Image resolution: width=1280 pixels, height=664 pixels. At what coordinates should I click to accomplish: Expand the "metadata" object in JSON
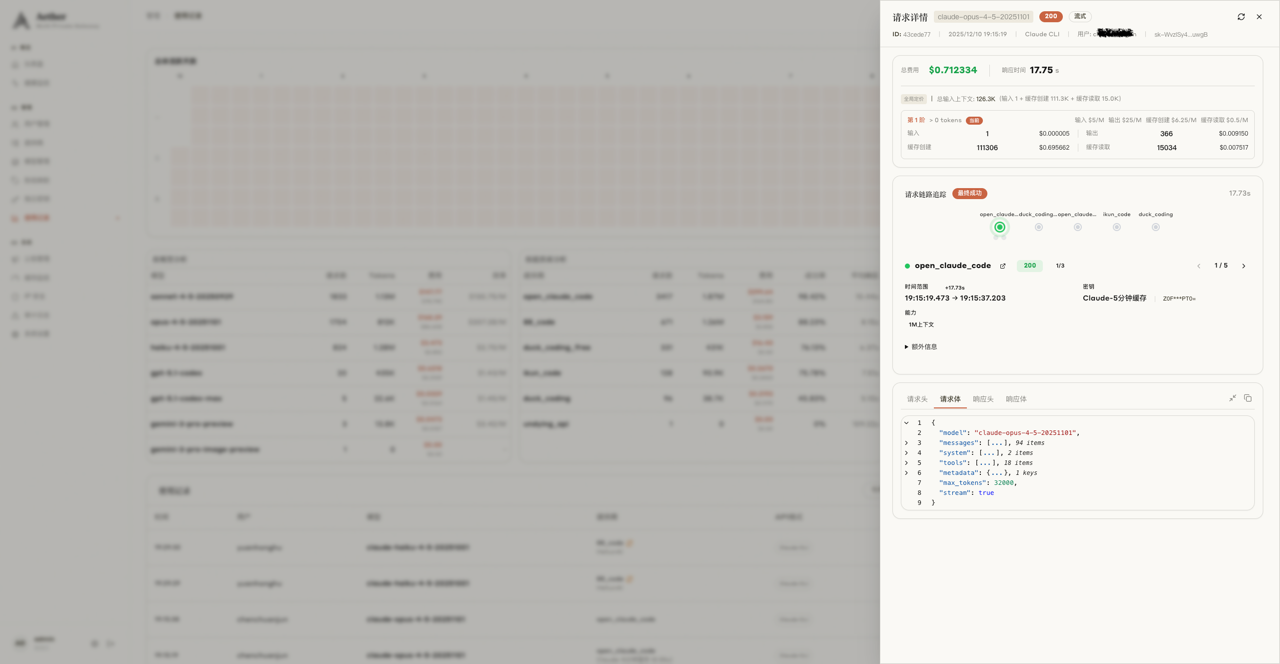(907, 473)
